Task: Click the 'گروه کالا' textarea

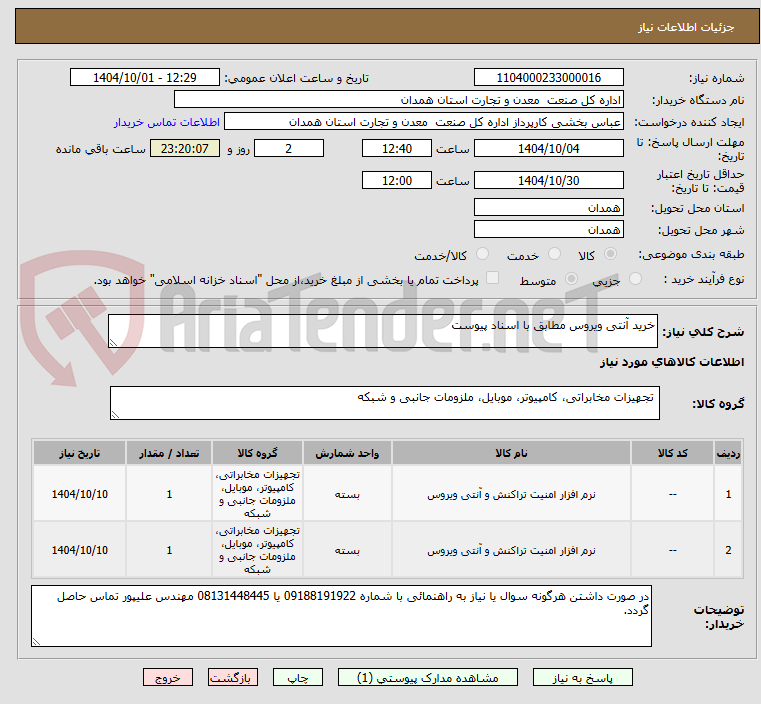Action: point(385,403)
